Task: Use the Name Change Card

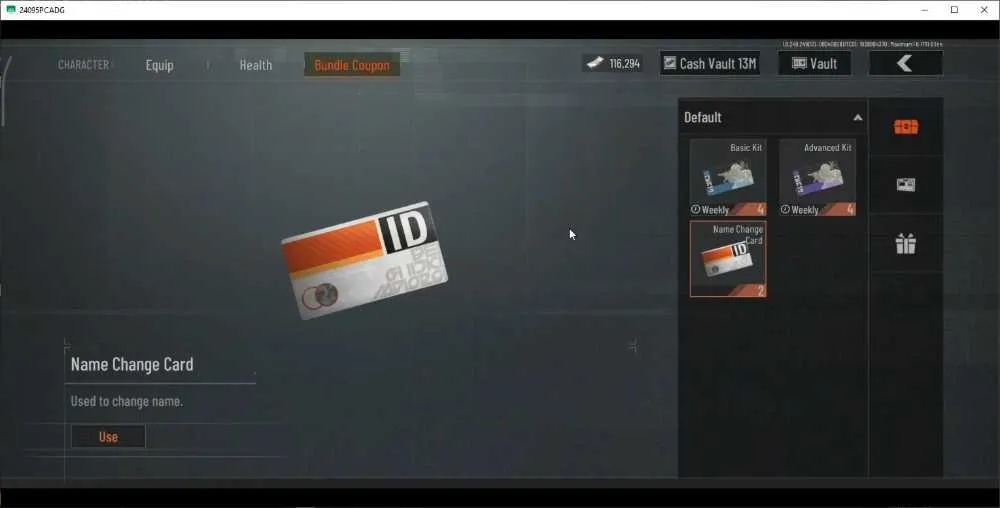Action: click(108, 437)
